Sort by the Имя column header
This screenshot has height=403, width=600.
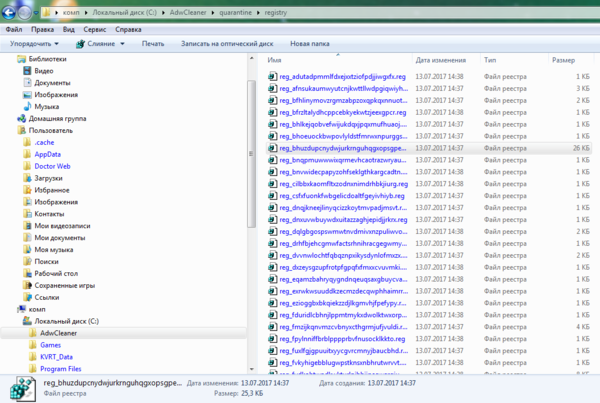tap(274, 60)
